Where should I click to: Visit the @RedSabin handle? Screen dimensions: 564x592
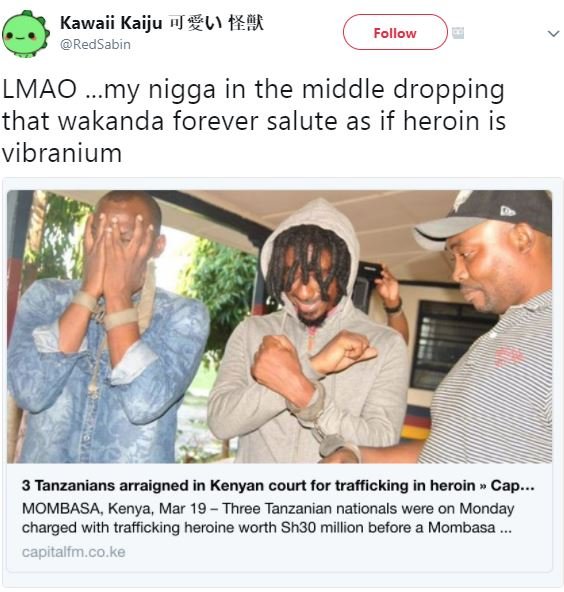pyautogui.click(x=96, y=45)
